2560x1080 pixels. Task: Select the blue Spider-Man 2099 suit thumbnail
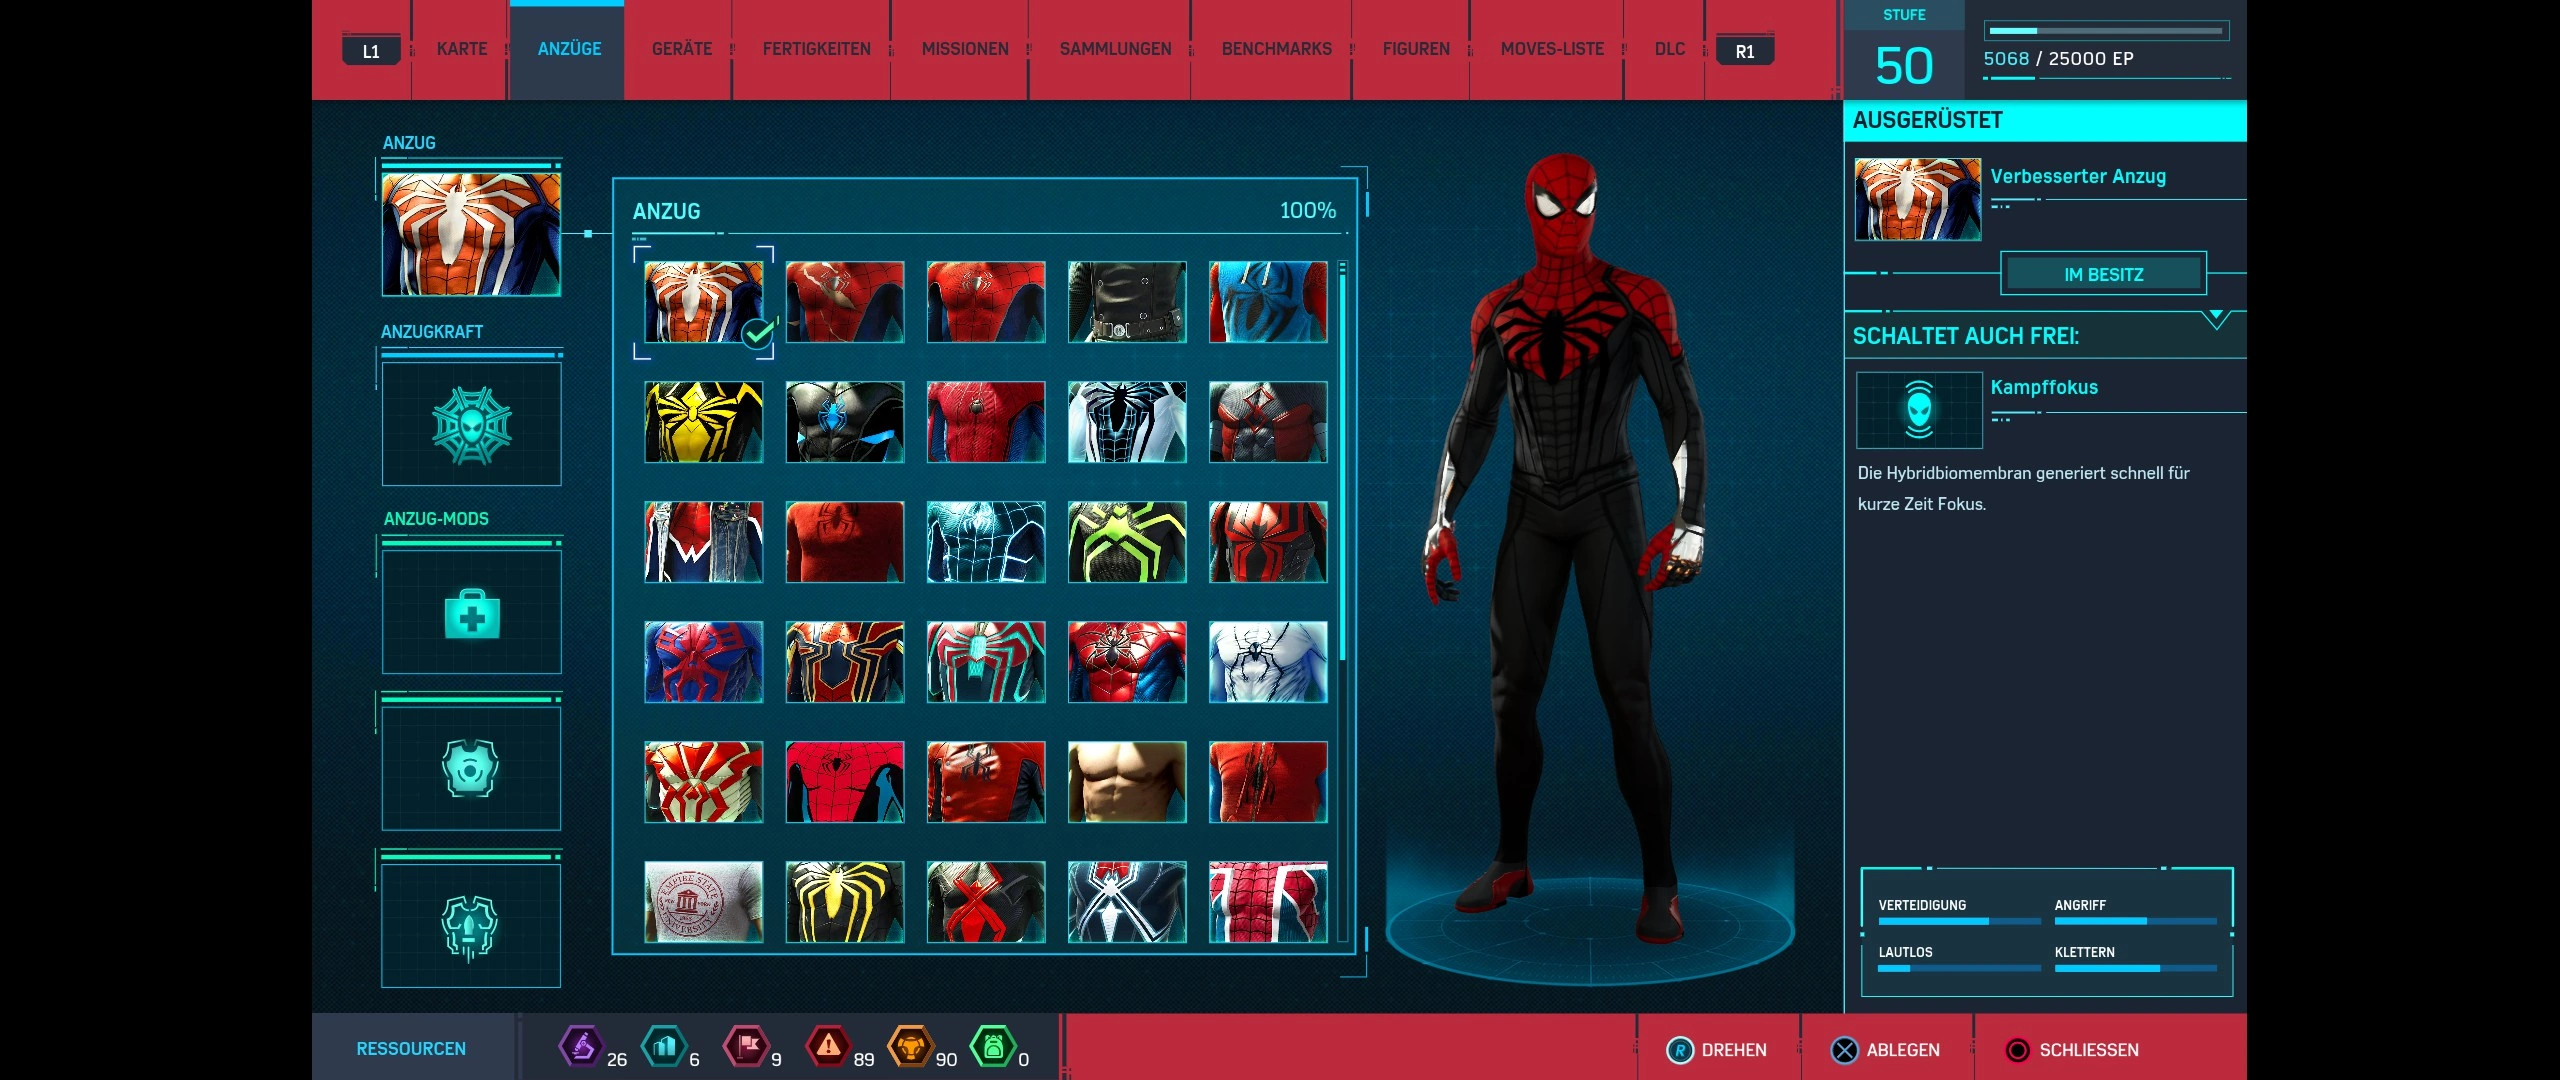point(704,662)
